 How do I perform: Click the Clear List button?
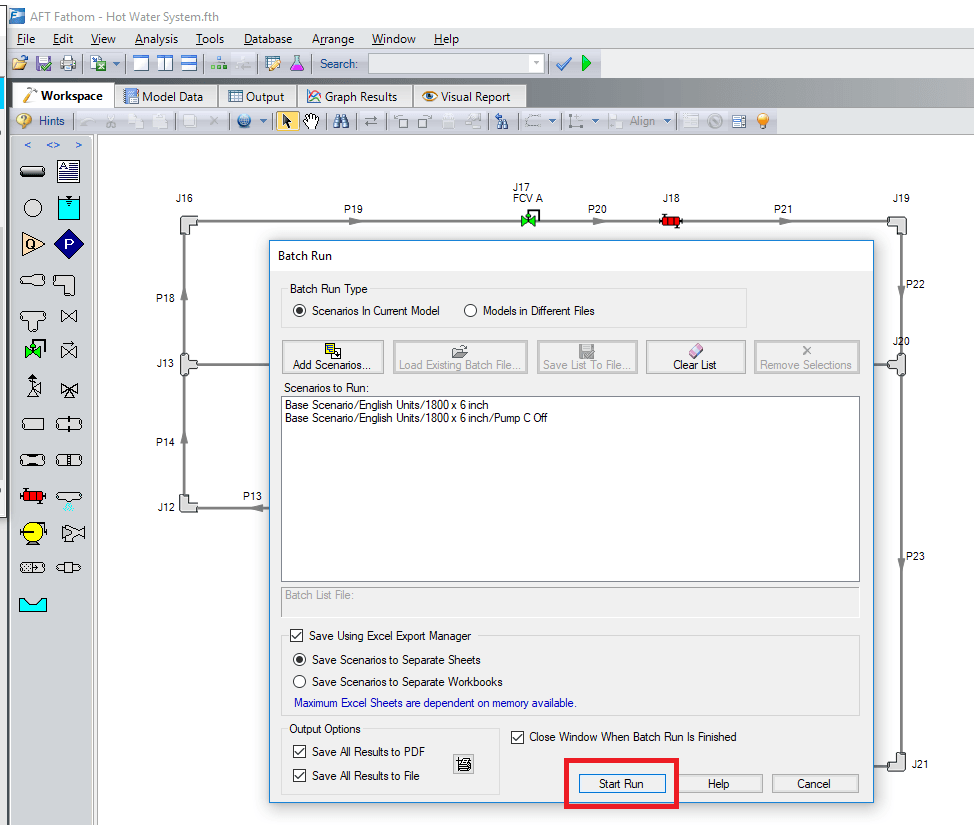point(695,357)
